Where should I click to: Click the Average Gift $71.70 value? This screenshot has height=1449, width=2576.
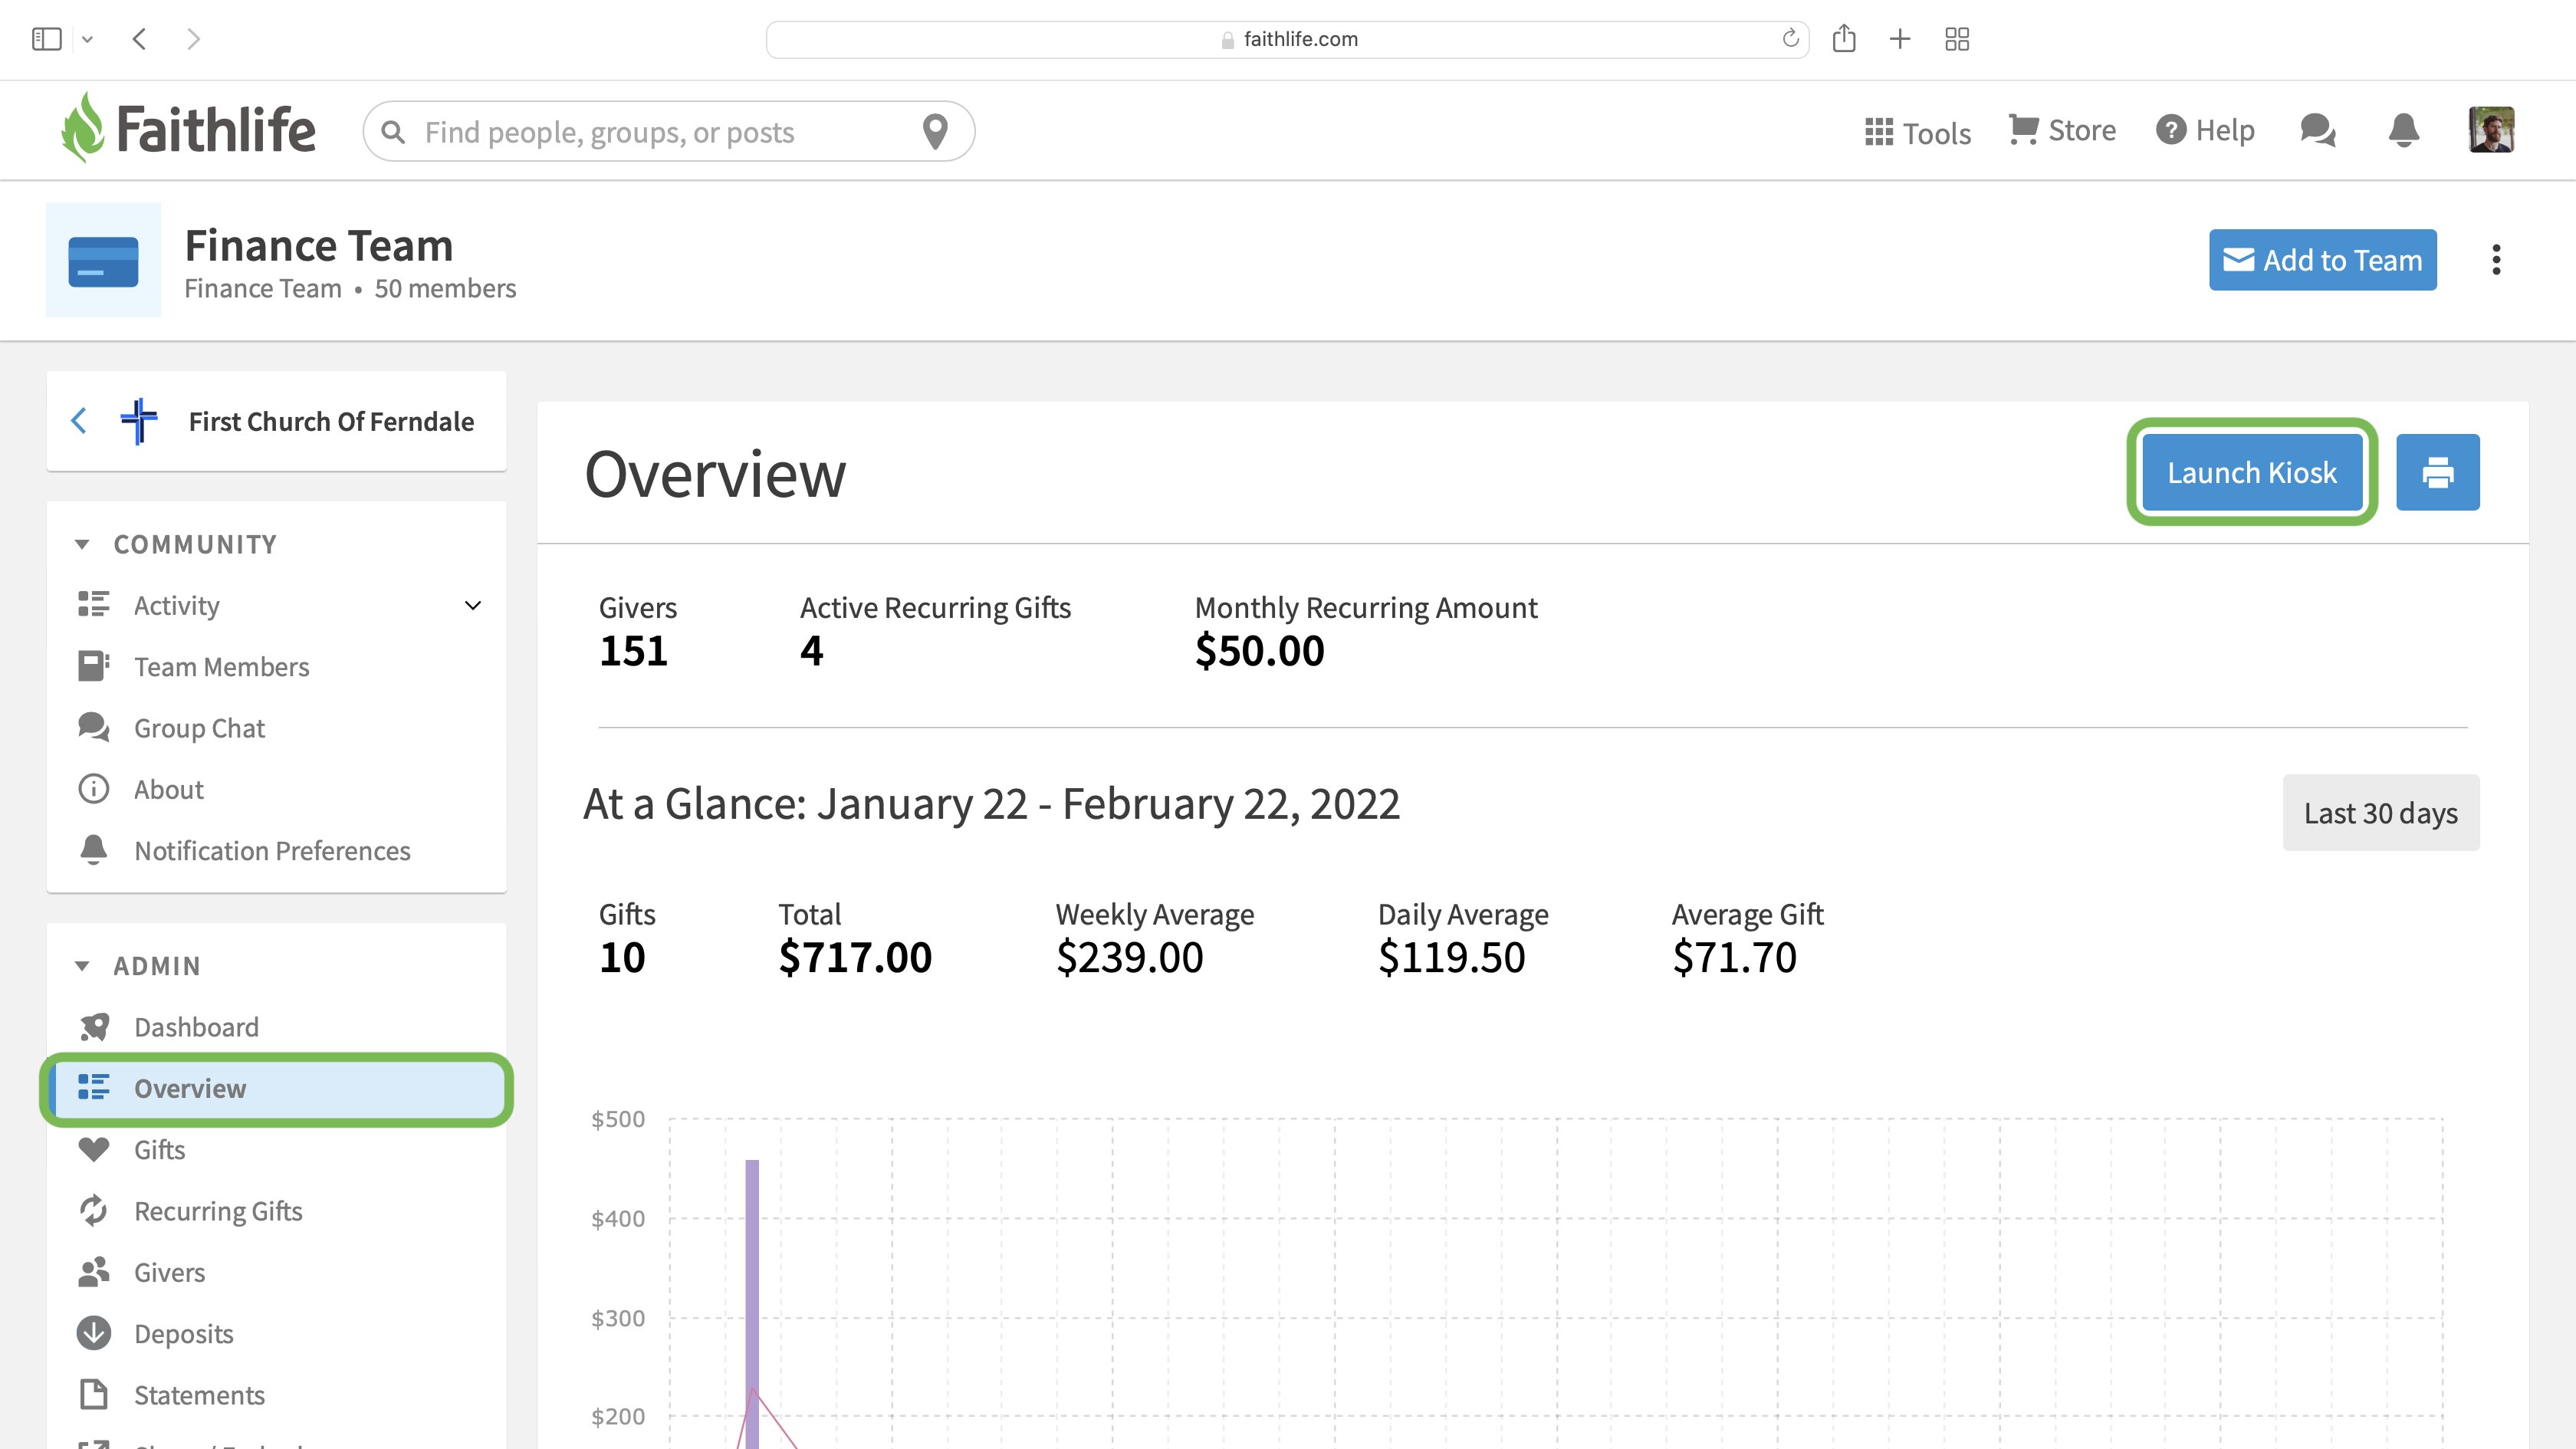[1734, 958]
